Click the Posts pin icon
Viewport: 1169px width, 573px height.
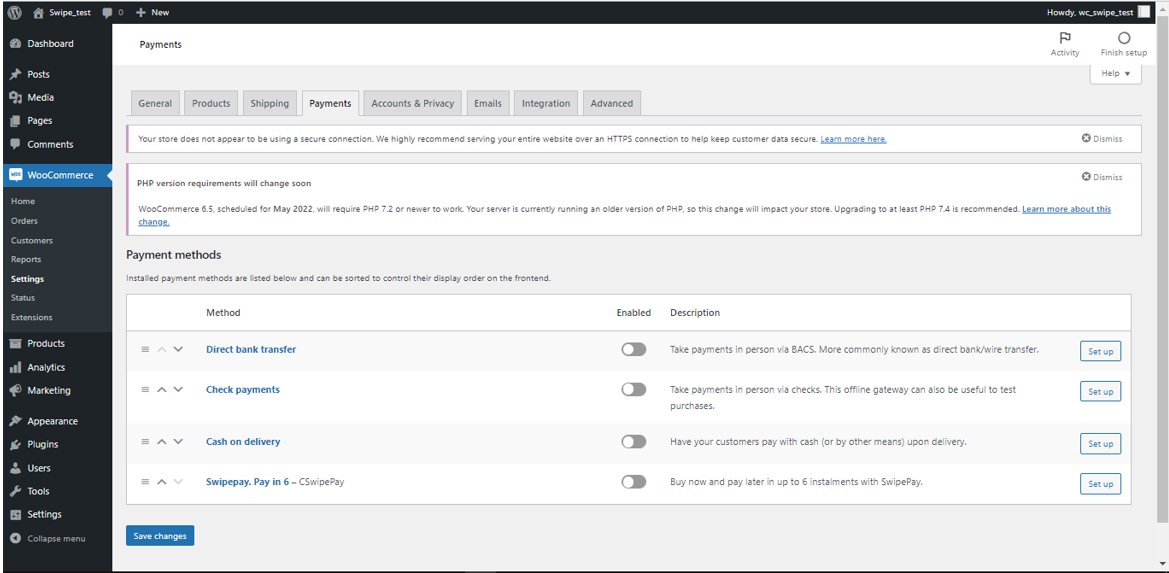point(15,75)
